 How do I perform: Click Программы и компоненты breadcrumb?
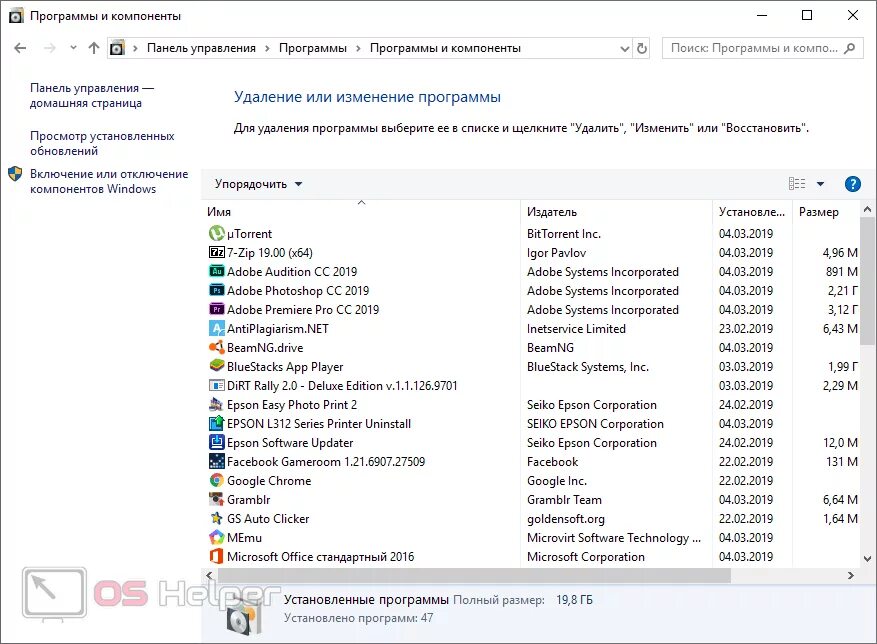coord(445,48)
